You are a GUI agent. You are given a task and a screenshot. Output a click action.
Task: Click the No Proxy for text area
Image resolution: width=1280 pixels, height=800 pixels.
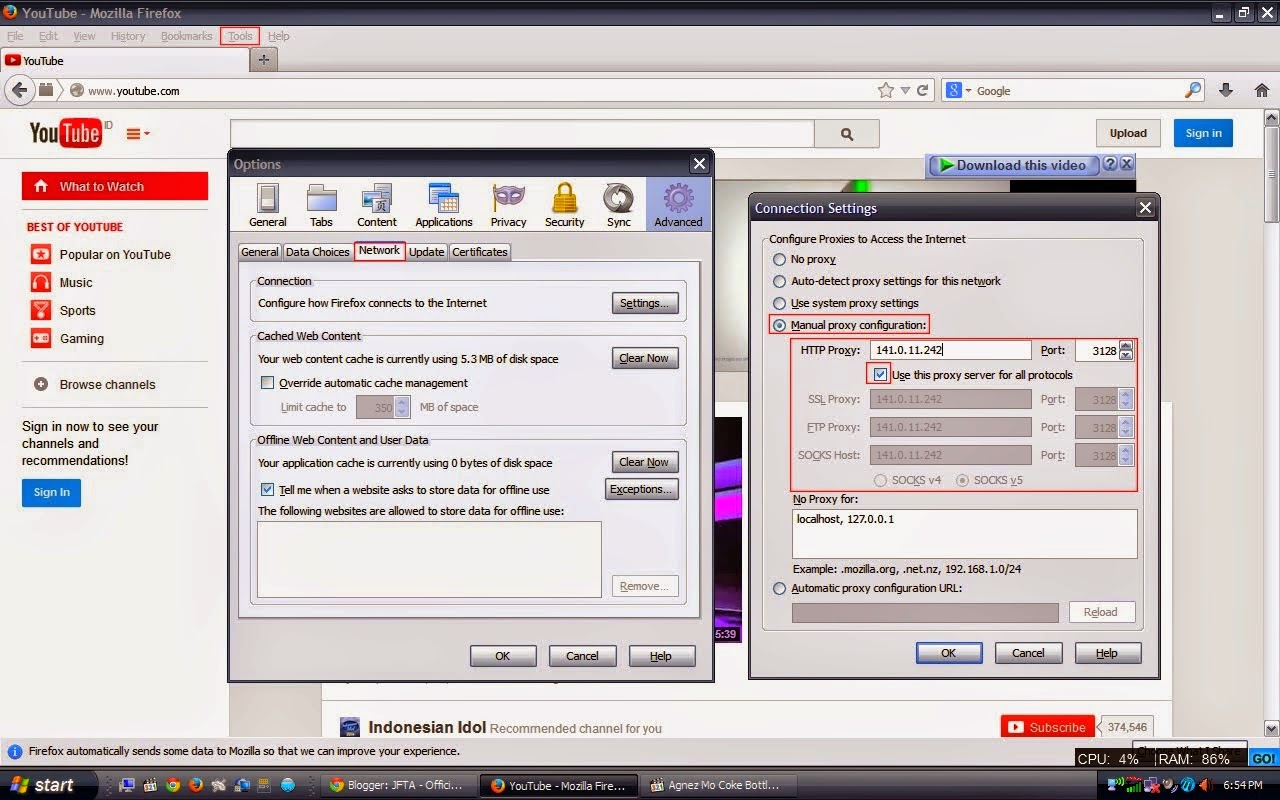(964, 534)
